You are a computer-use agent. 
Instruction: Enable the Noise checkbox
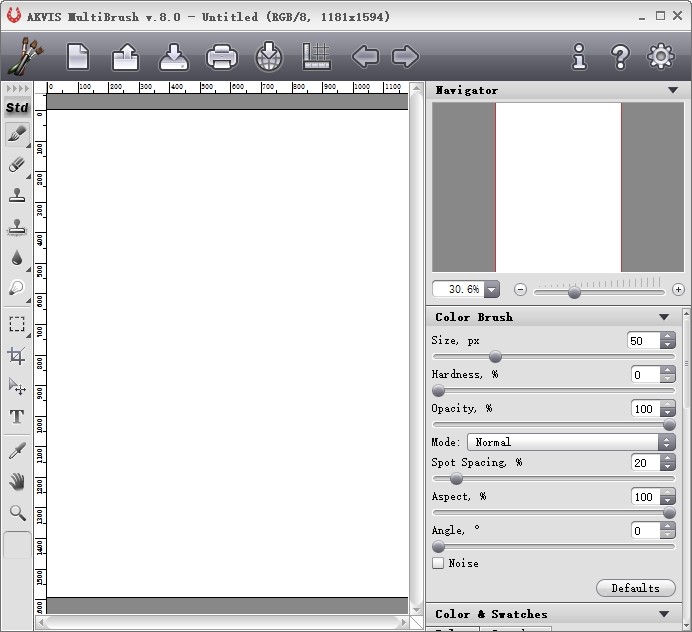coord(438,563)
